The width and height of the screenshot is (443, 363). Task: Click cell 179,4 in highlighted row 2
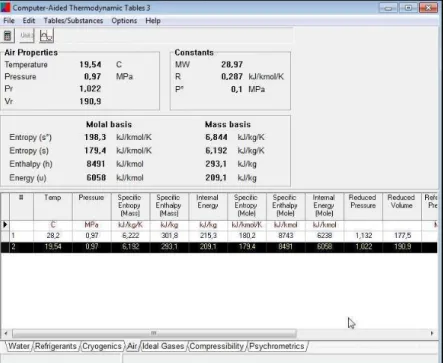tap(247, 247)
